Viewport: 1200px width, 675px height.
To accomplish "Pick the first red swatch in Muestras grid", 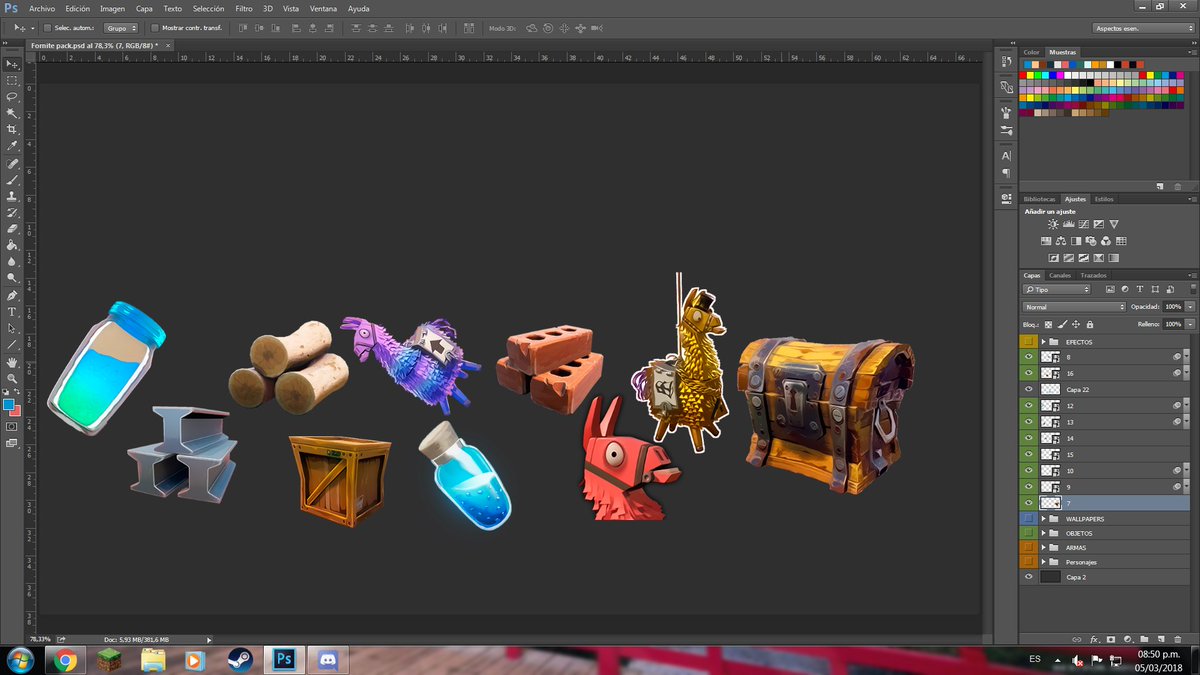I will pyautogui.click(x=1025, y=74).
